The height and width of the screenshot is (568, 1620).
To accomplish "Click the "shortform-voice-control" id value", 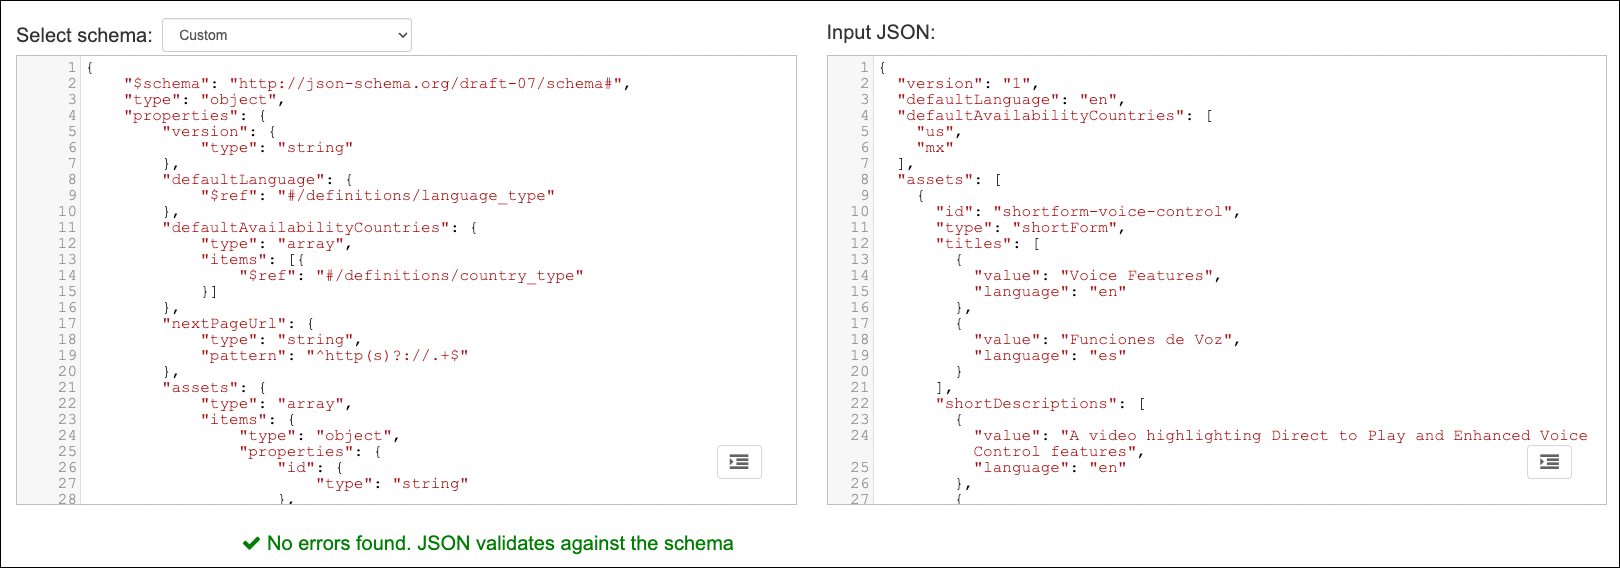I will coord(1116,212).
